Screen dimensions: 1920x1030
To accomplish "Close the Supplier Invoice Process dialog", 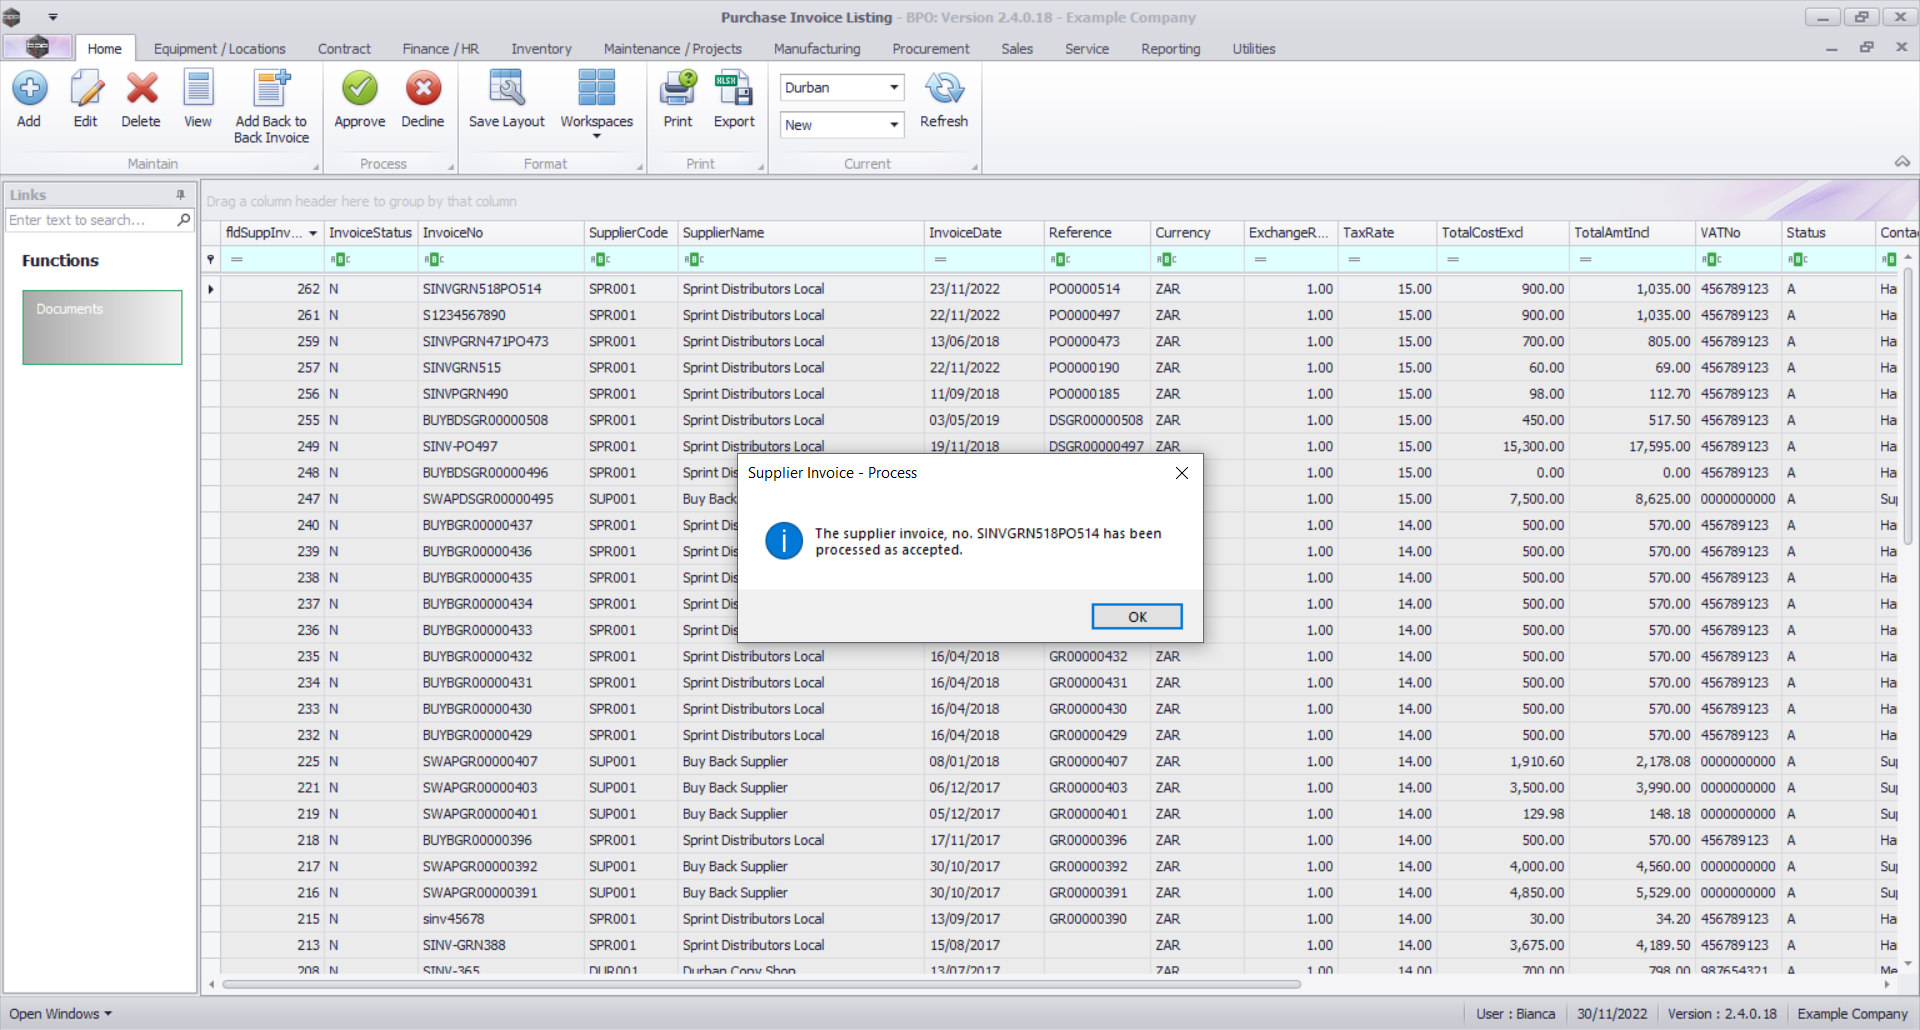I will click(1181, 473).
